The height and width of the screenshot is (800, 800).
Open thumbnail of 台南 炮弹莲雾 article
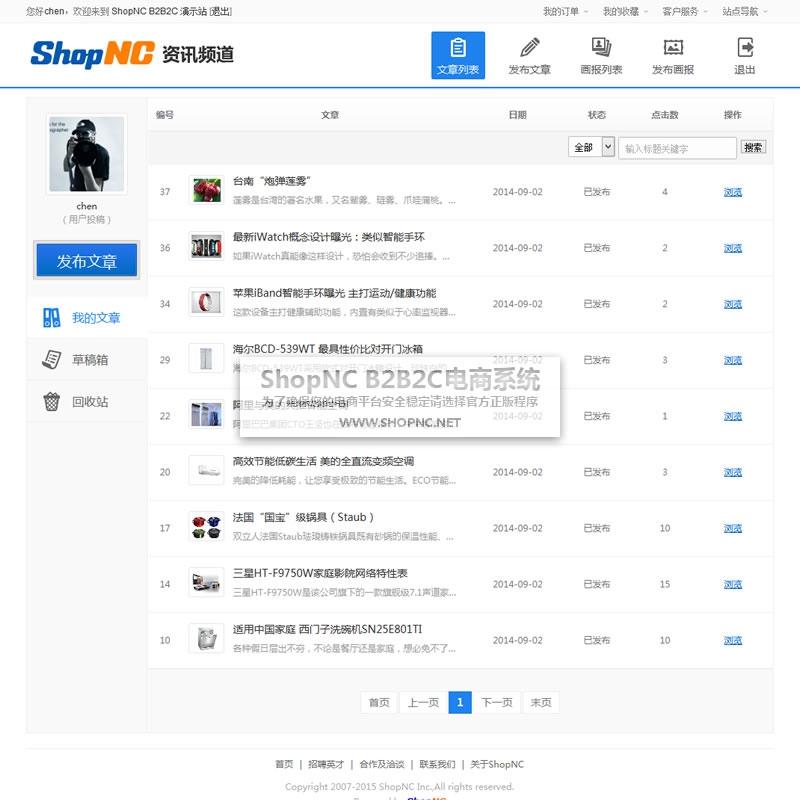[206, 190]
